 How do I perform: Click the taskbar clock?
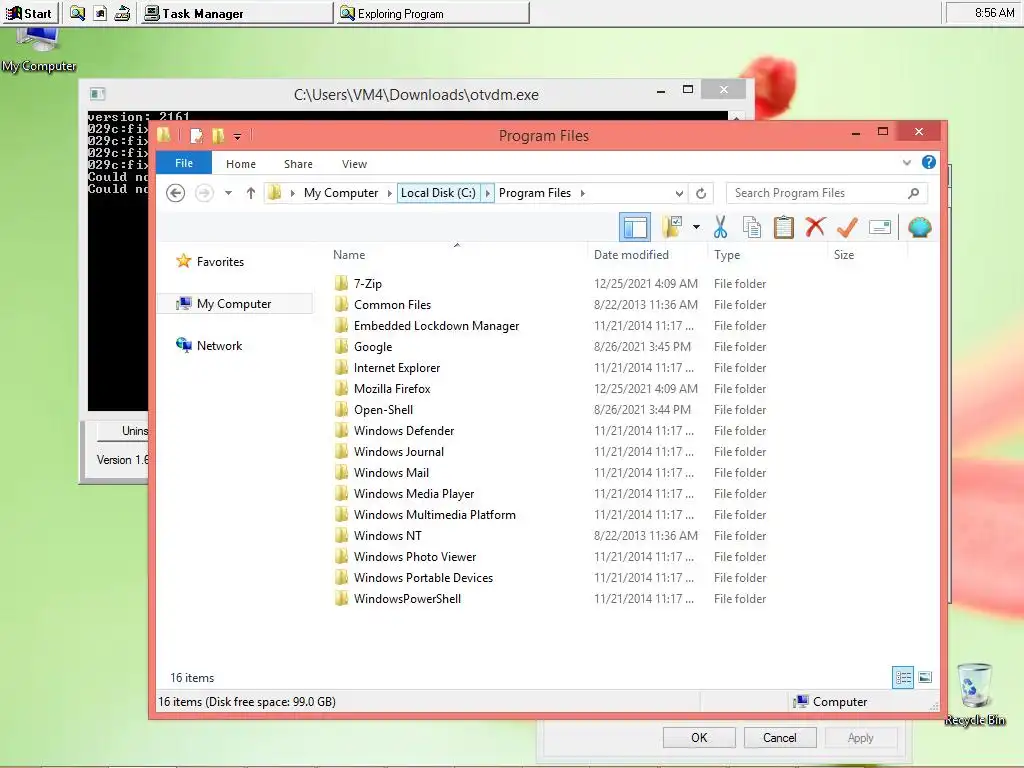(994, 13)
